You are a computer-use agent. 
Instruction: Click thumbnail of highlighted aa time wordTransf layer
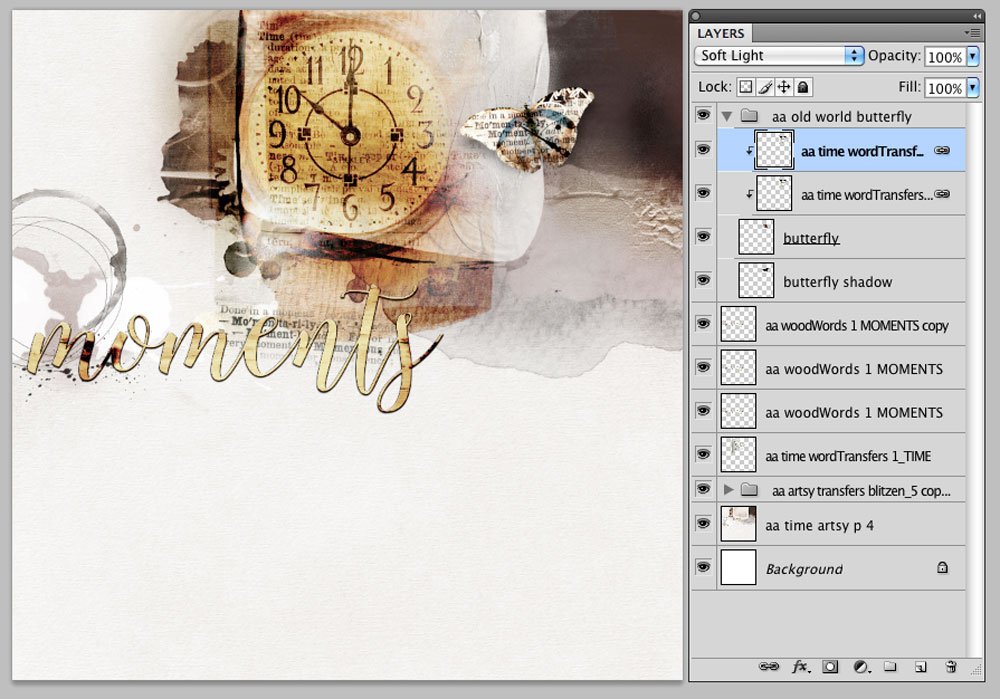point(774,150)
